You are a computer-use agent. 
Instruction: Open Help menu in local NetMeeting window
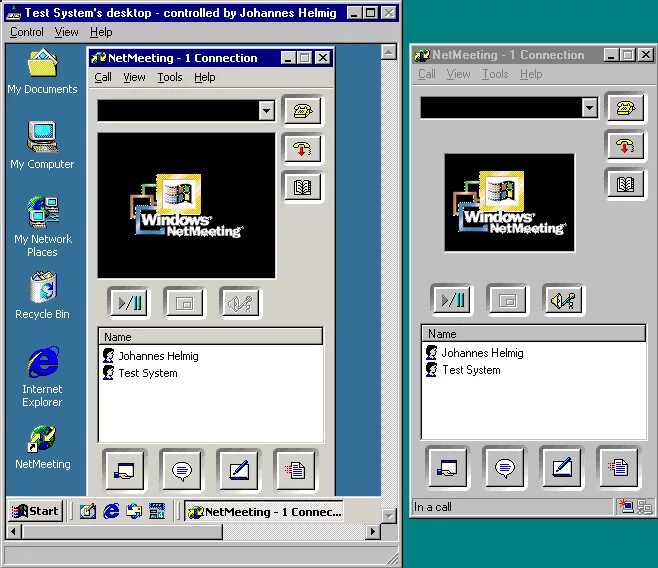pyautogui.click(x=531, y=74)
